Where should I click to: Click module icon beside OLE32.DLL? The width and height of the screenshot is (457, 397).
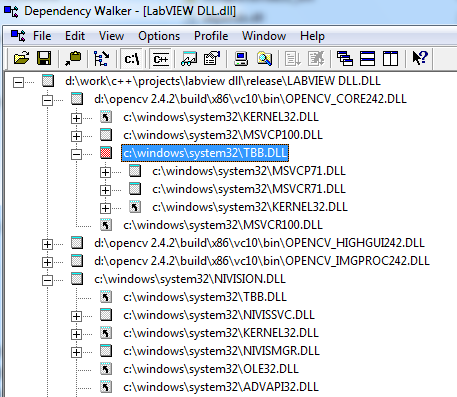tap(106, 369)
